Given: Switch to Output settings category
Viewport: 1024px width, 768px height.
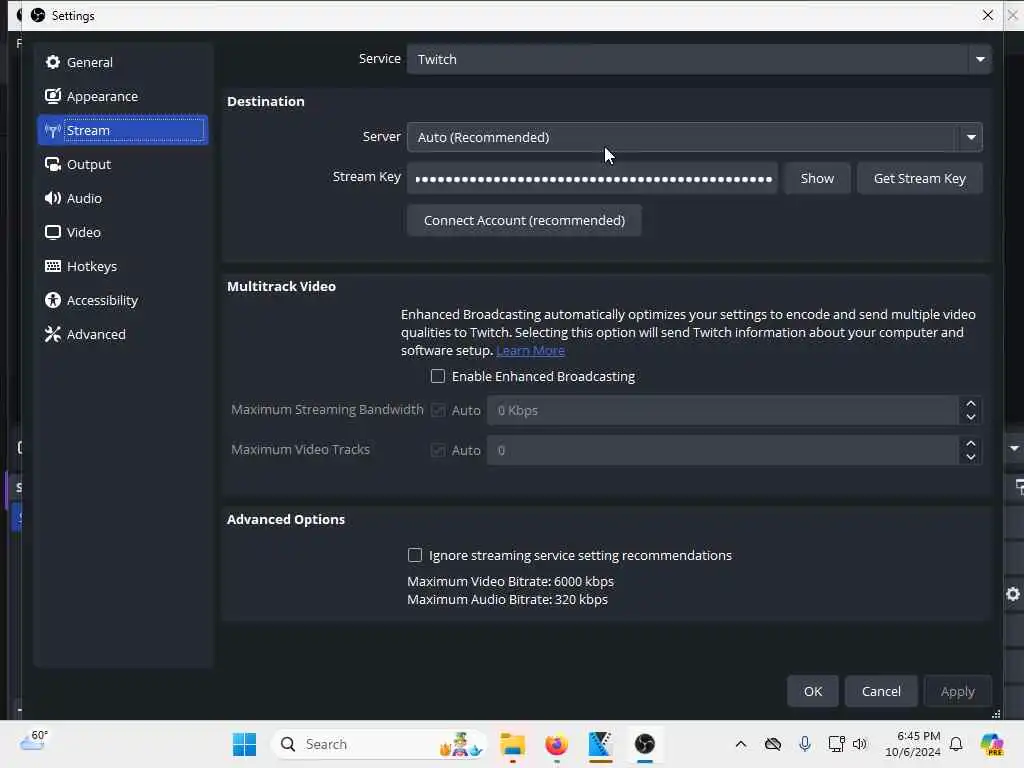Looking at the screenshot, I should pyautogui.click(x=123, y=164).
